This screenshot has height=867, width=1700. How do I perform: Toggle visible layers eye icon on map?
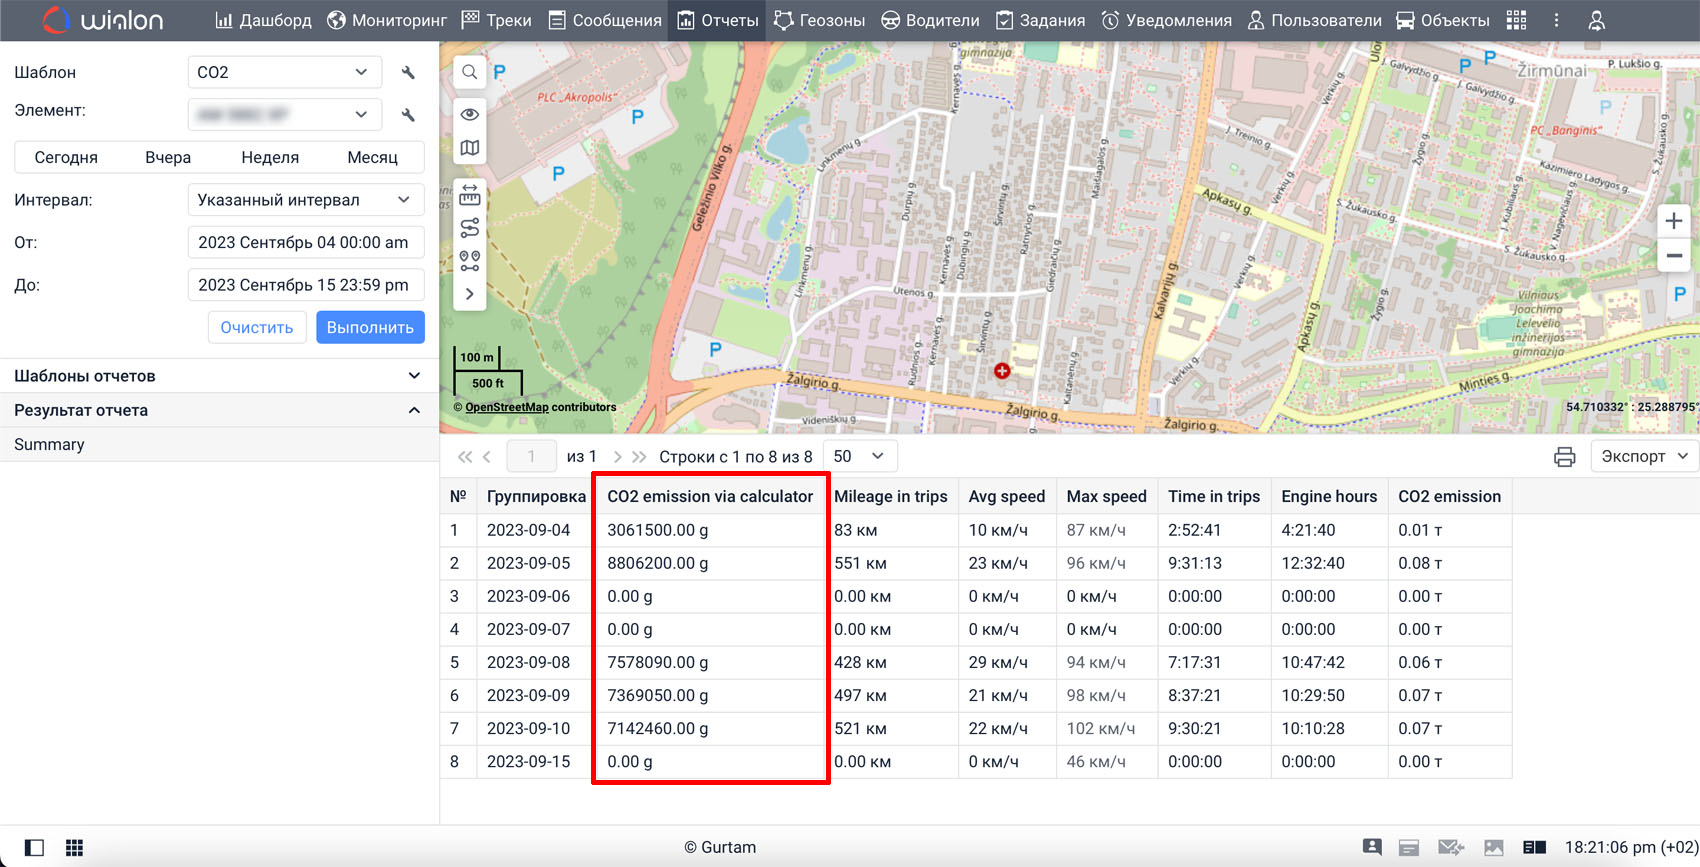(x=469, y=115)
